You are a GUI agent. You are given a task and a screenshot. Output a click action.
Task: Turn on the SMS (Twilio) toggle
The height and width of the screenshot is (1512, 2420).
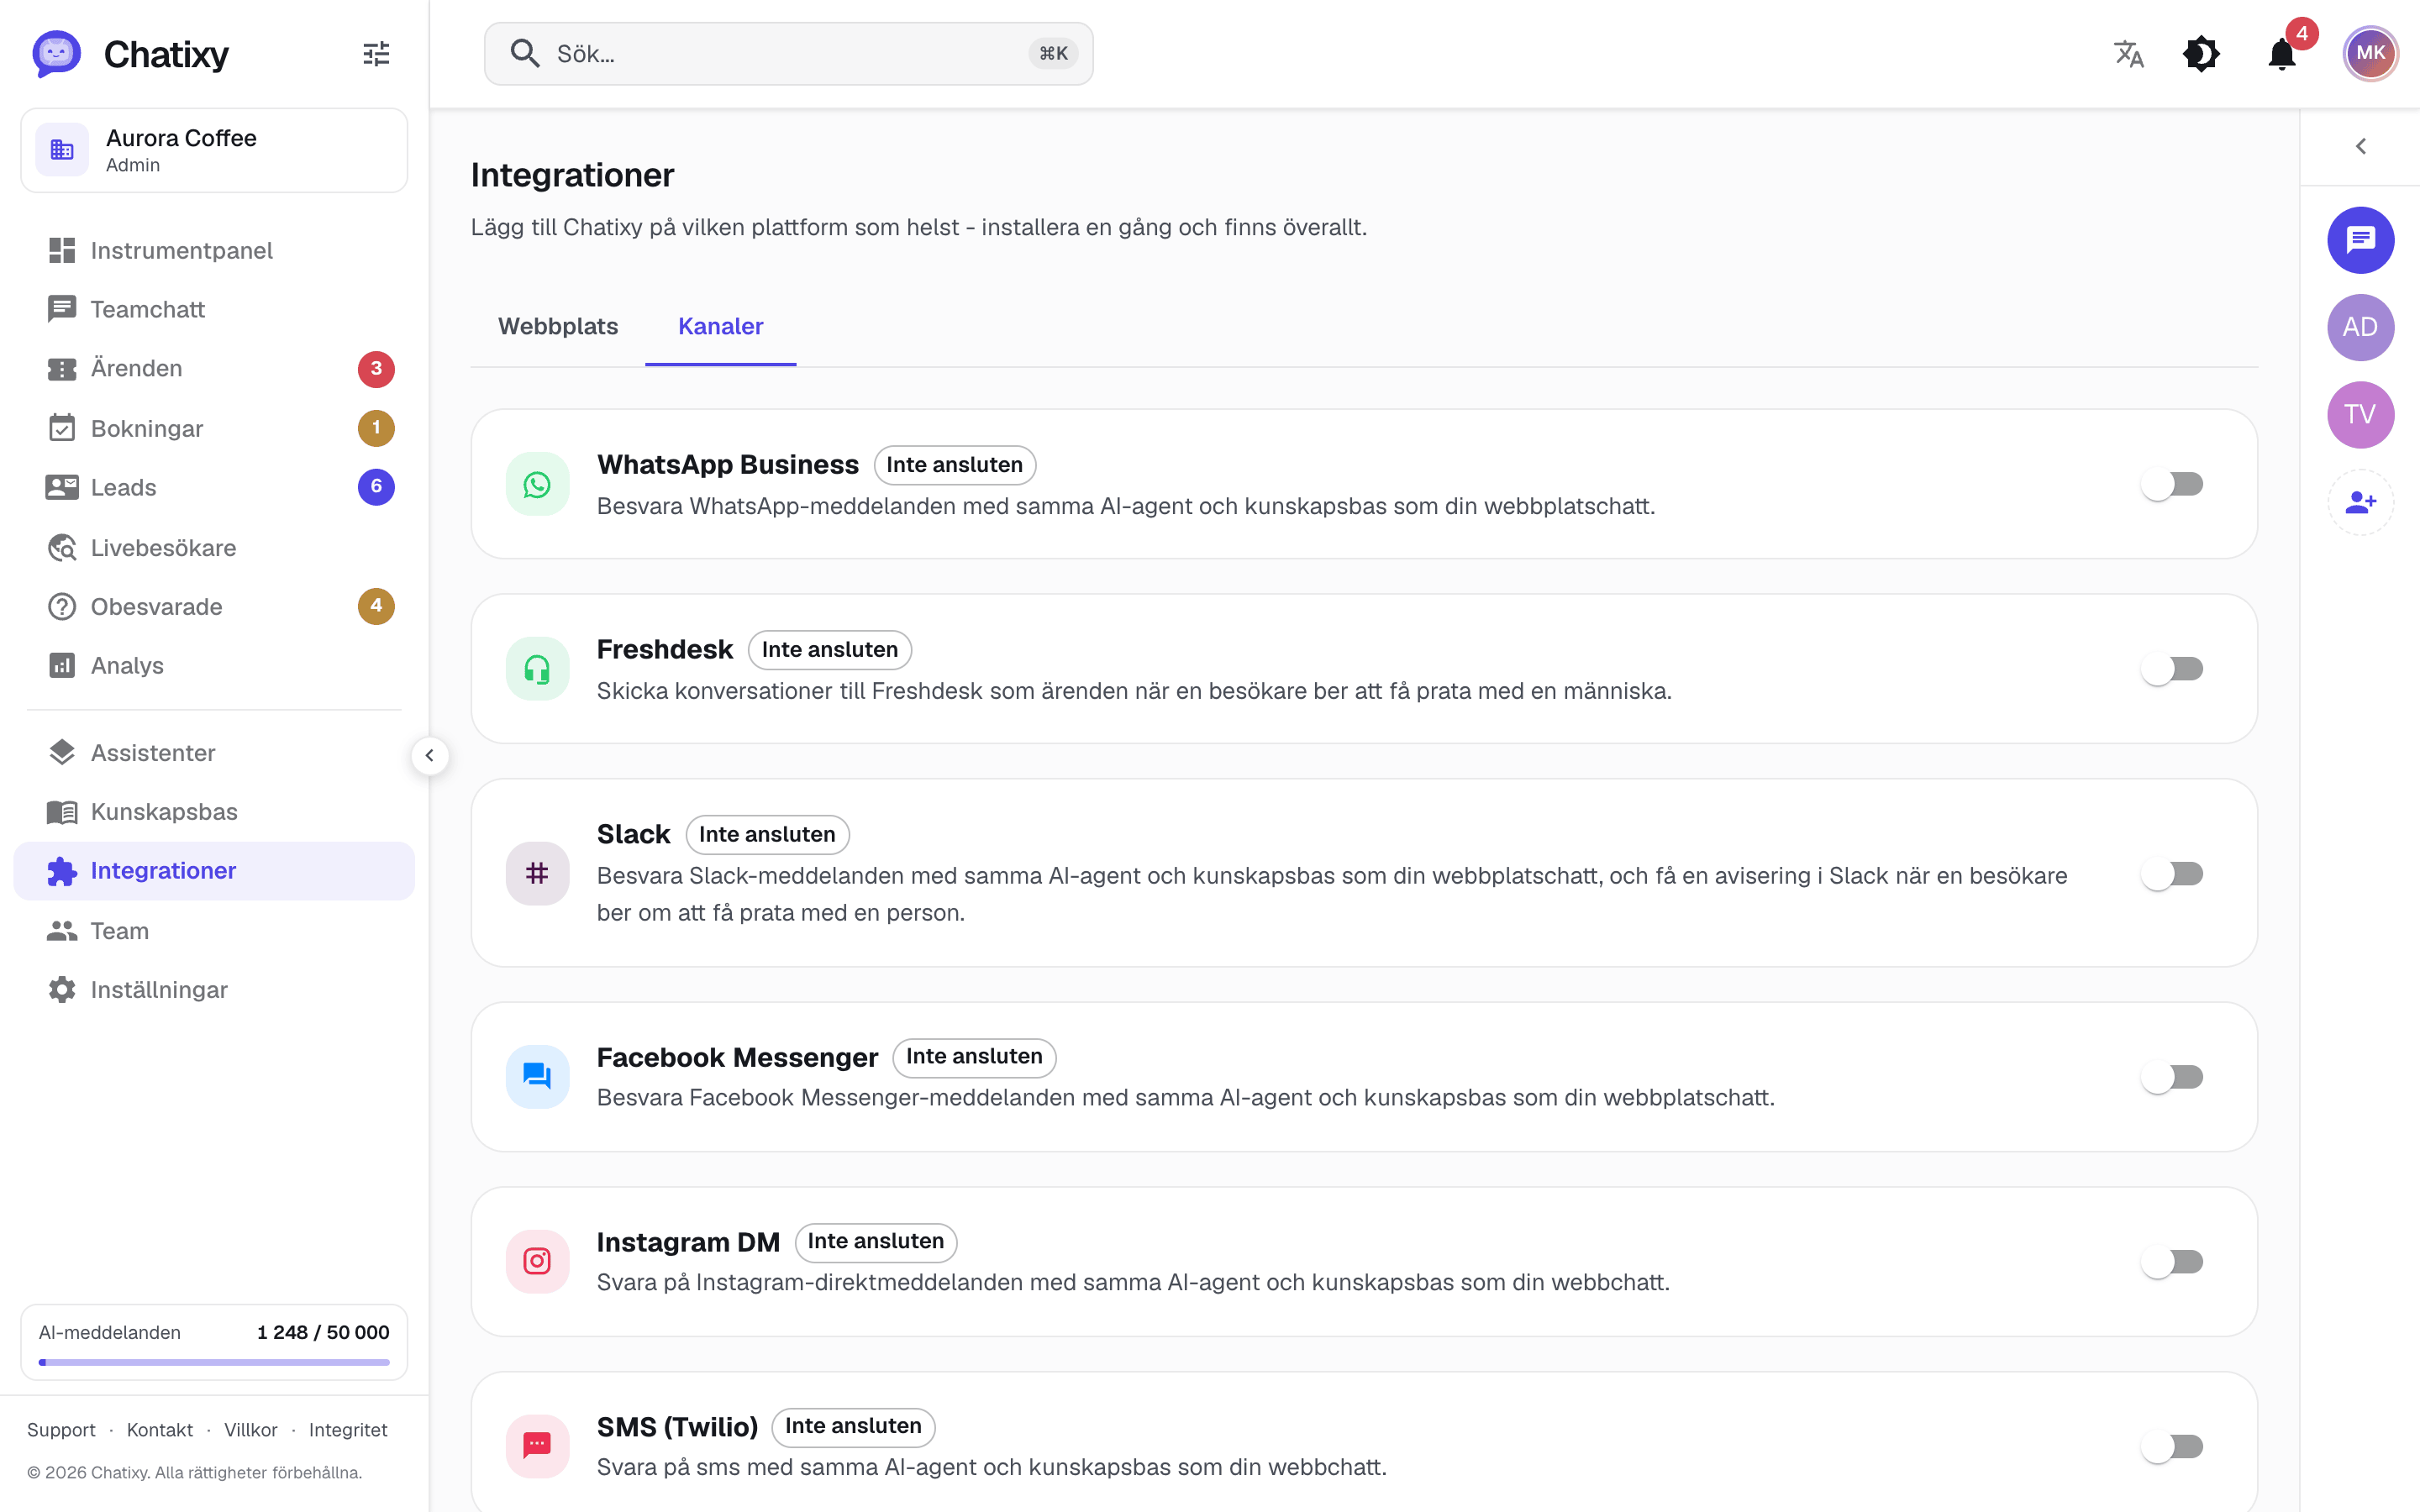(x=2173, y=1446)
